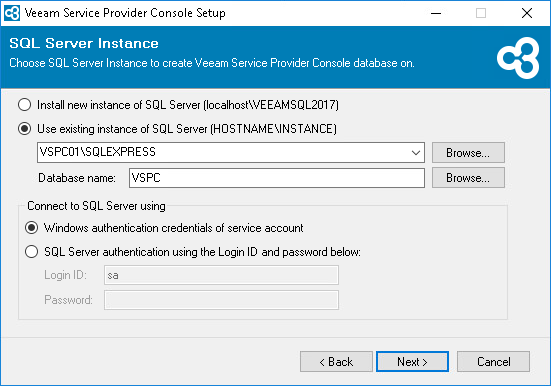Click the Password field
Viewport: 551px width, 386px height.
(221, 300)
